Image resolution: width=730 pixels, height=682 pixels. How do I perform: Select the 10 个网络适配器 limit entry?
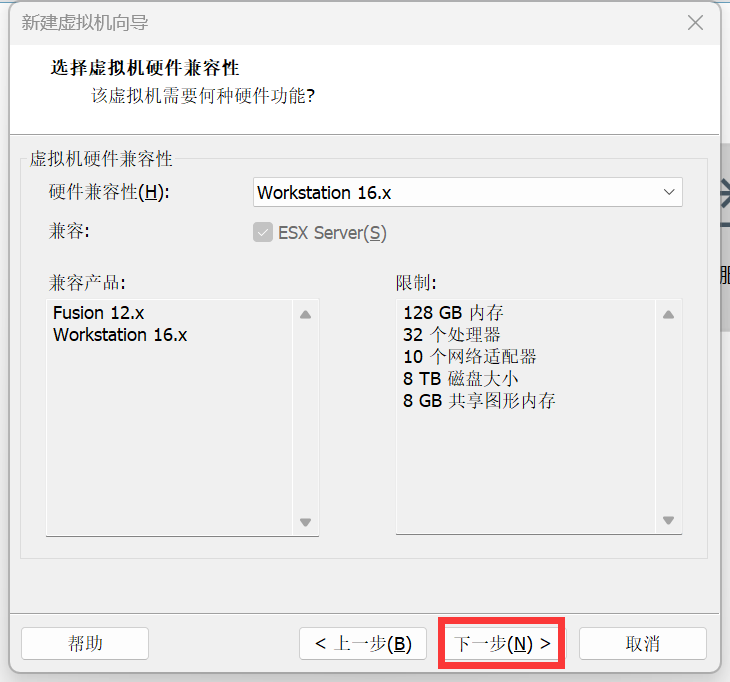(470, 357)
